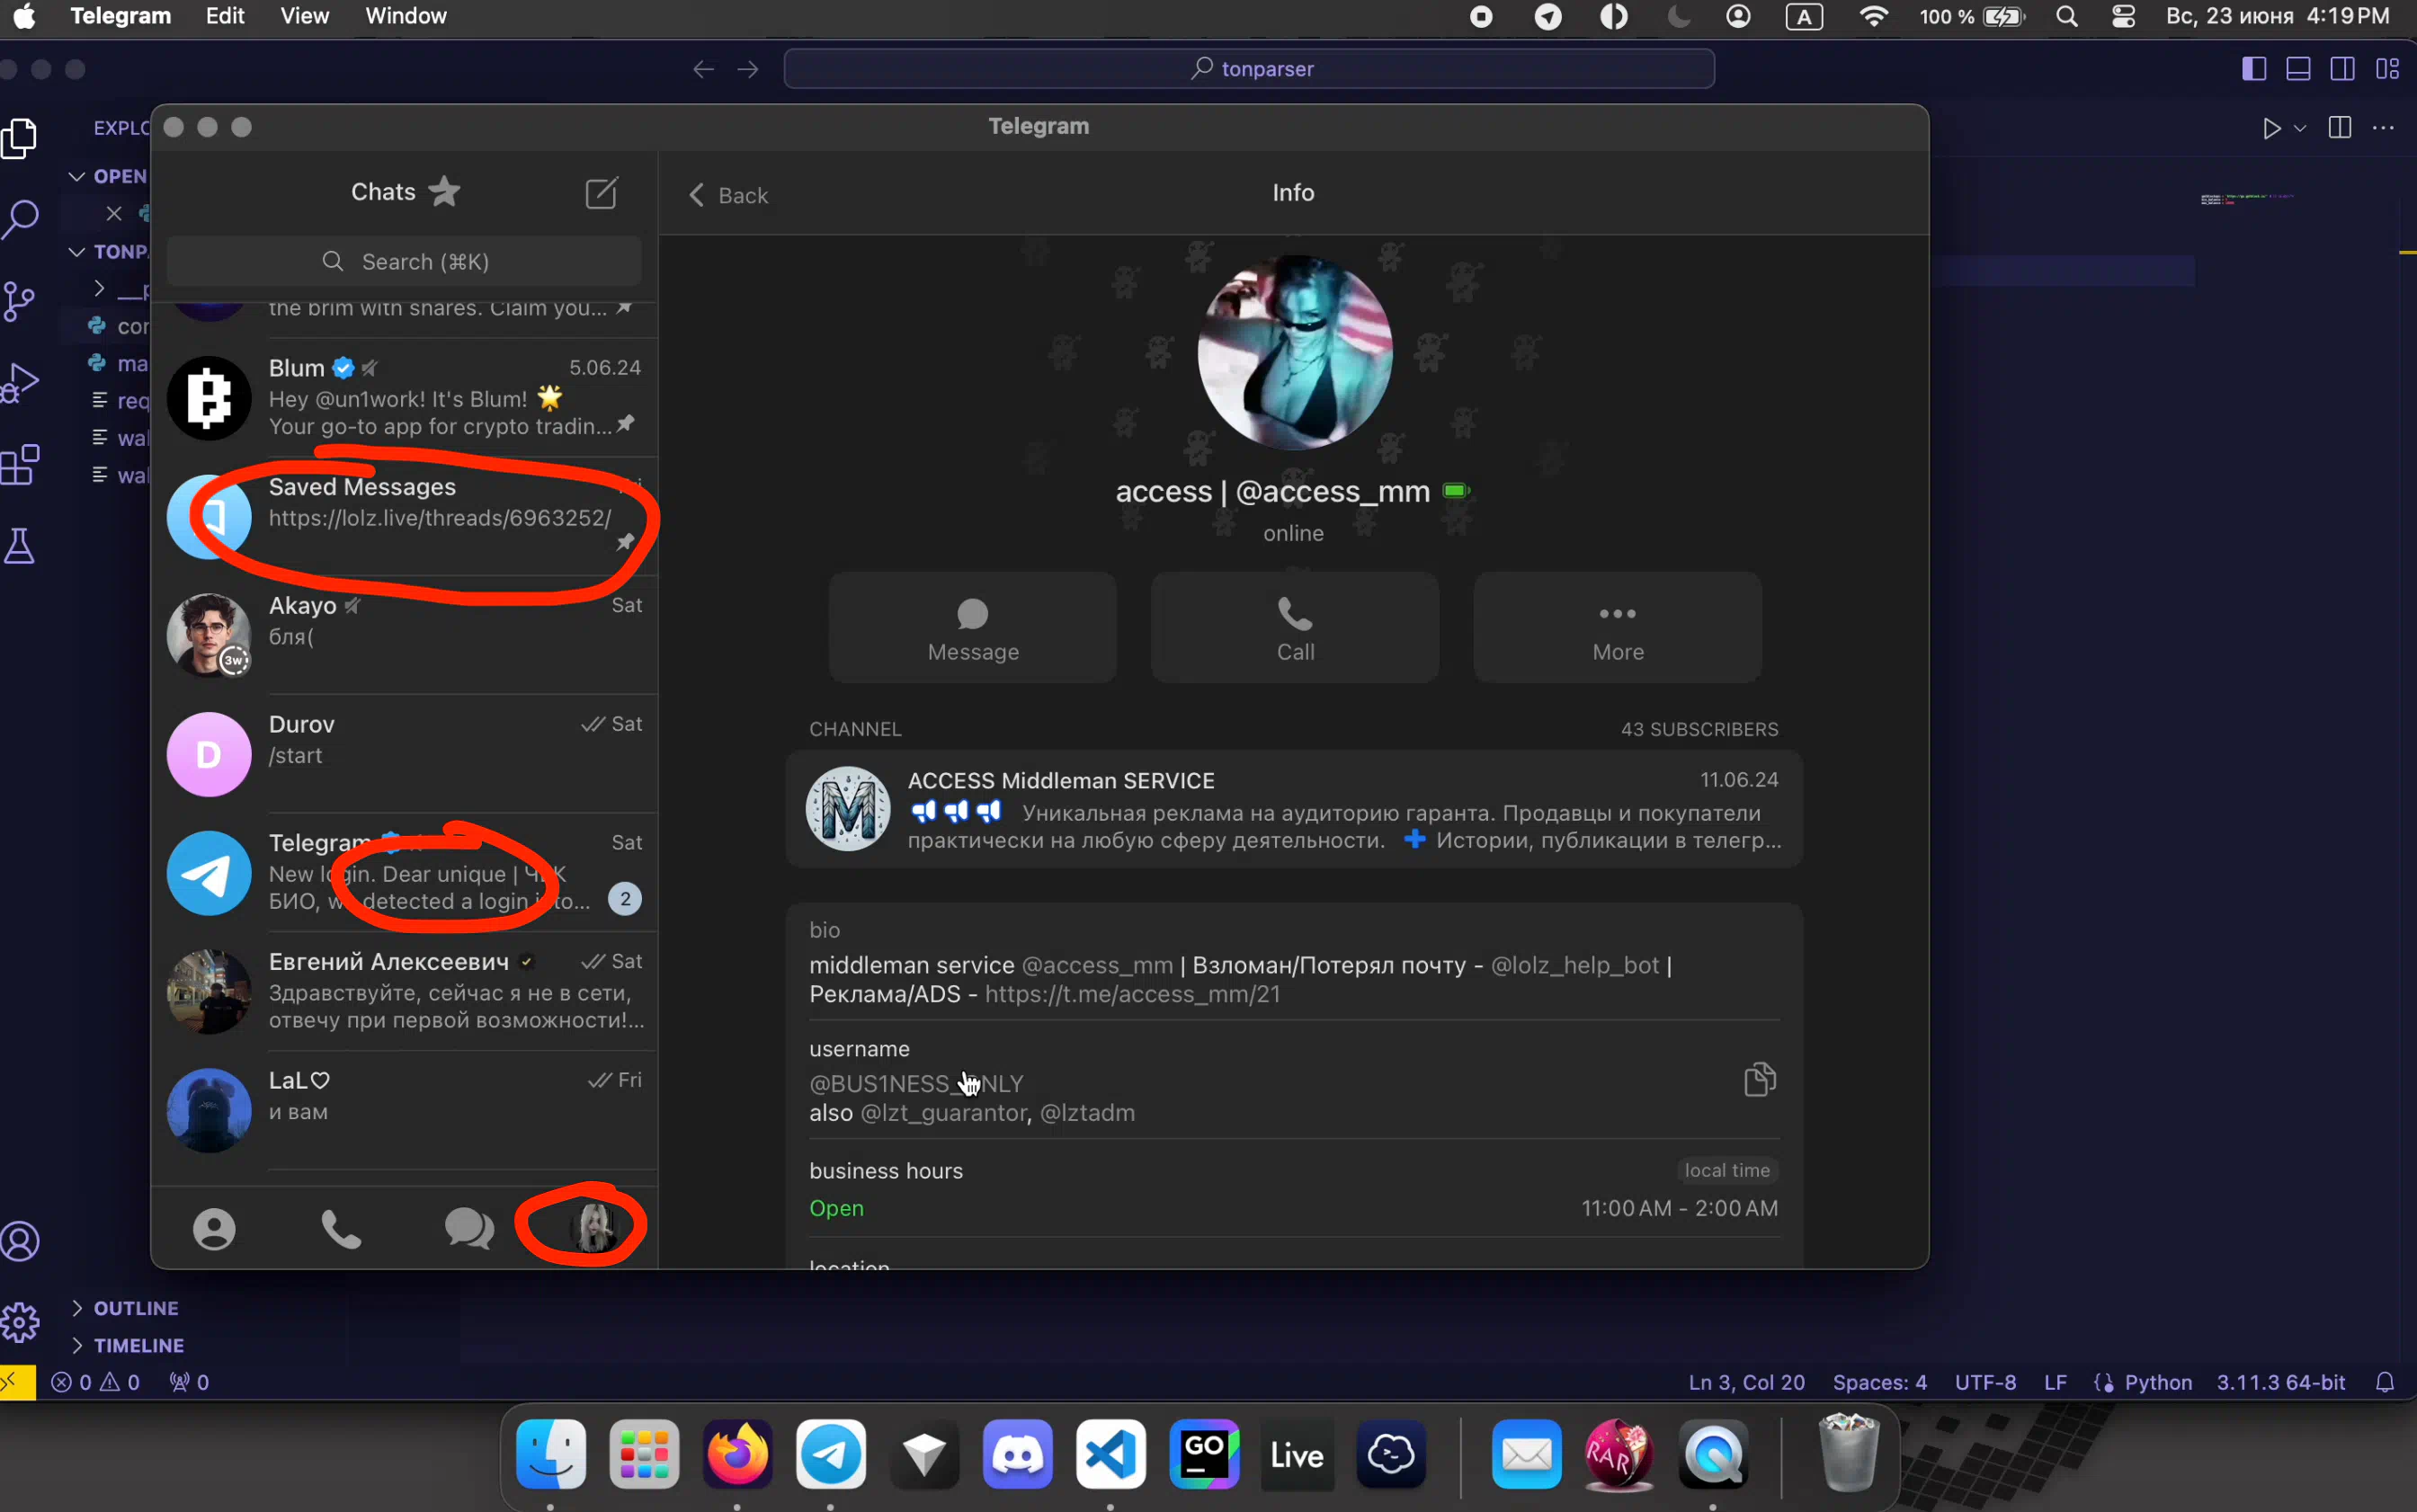Open the Saved Messages chat
This screenshot has width=2417, height=1512.
pyautogui.click(x=404, y=517)
